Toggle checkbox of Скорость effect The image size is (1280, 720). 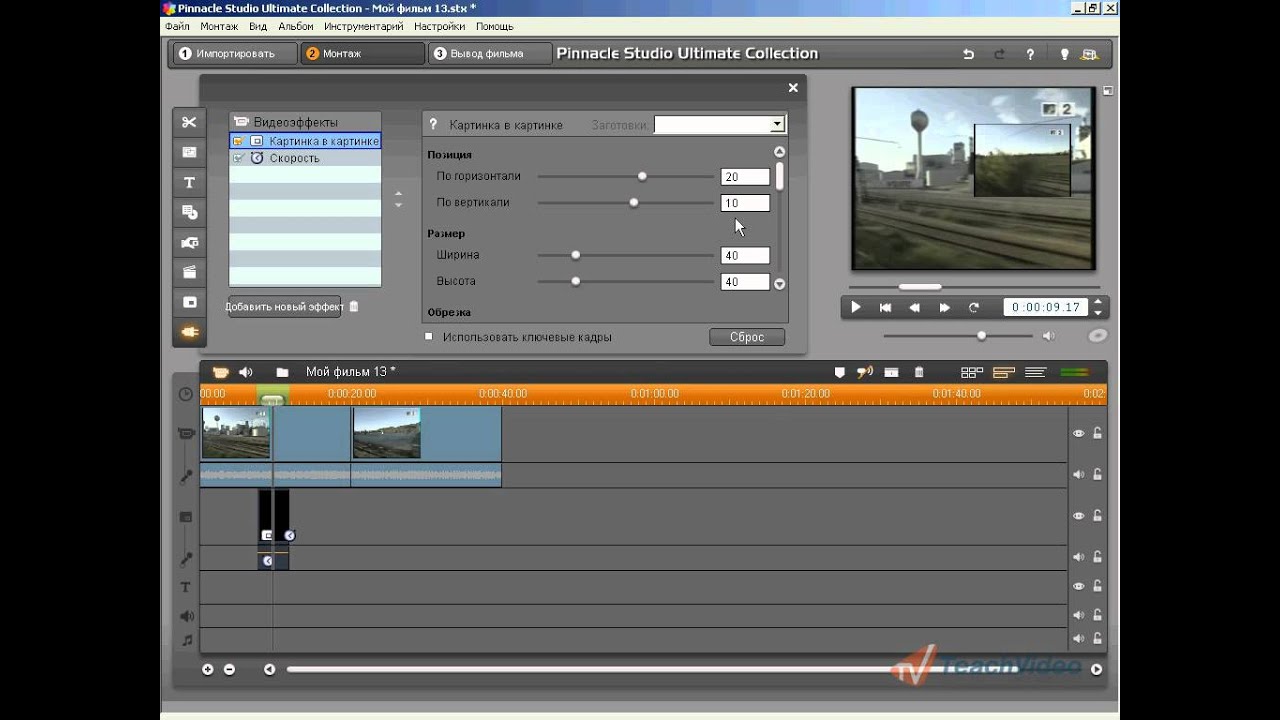tap(238, 158)
